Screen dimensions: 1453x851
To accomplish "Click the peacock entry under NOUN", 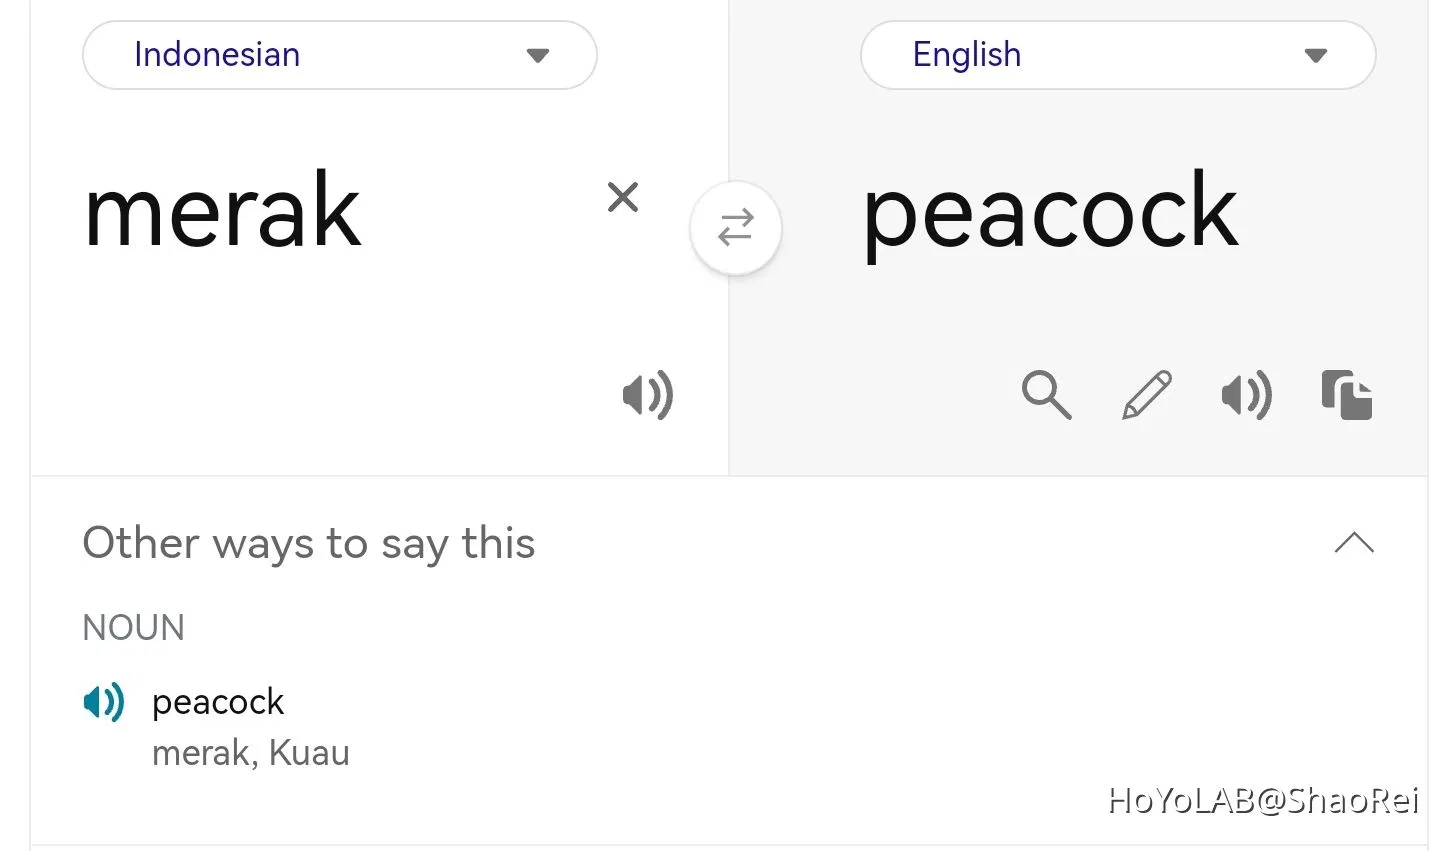I will pos(218,702).
